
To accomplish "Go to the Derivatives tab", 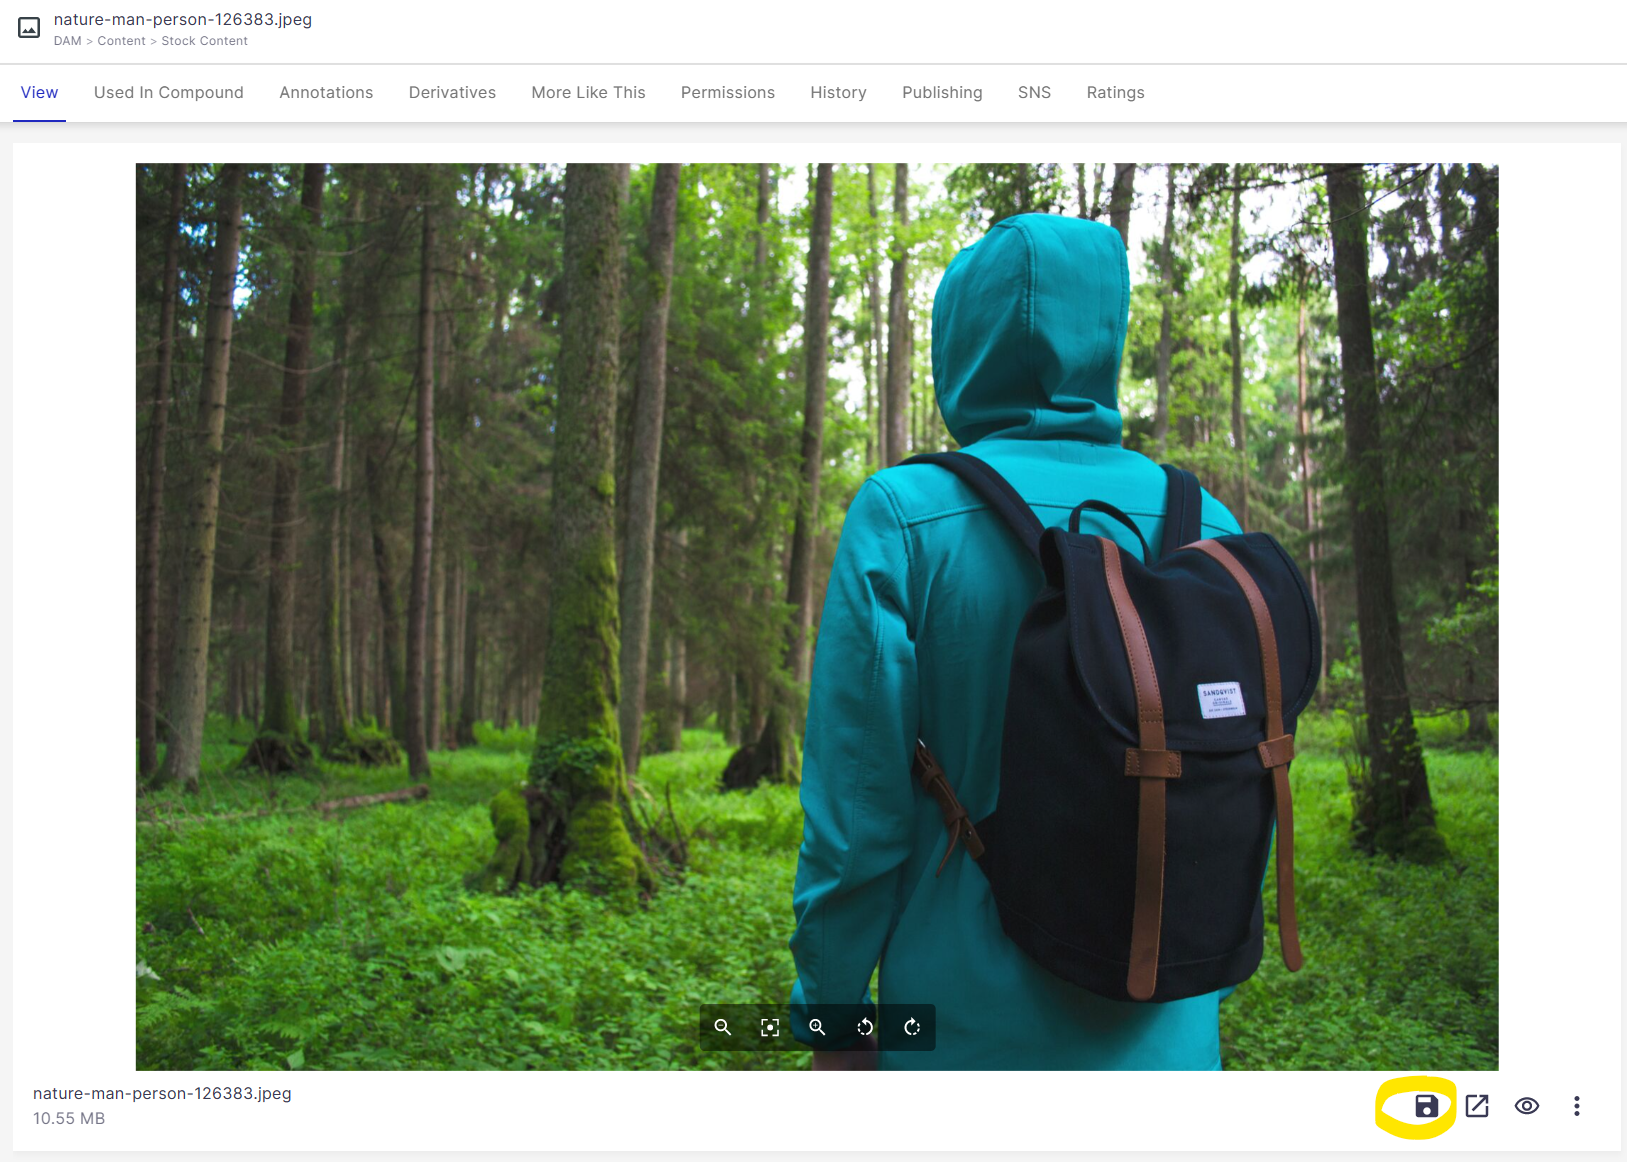I will click(x=452, y=92).
